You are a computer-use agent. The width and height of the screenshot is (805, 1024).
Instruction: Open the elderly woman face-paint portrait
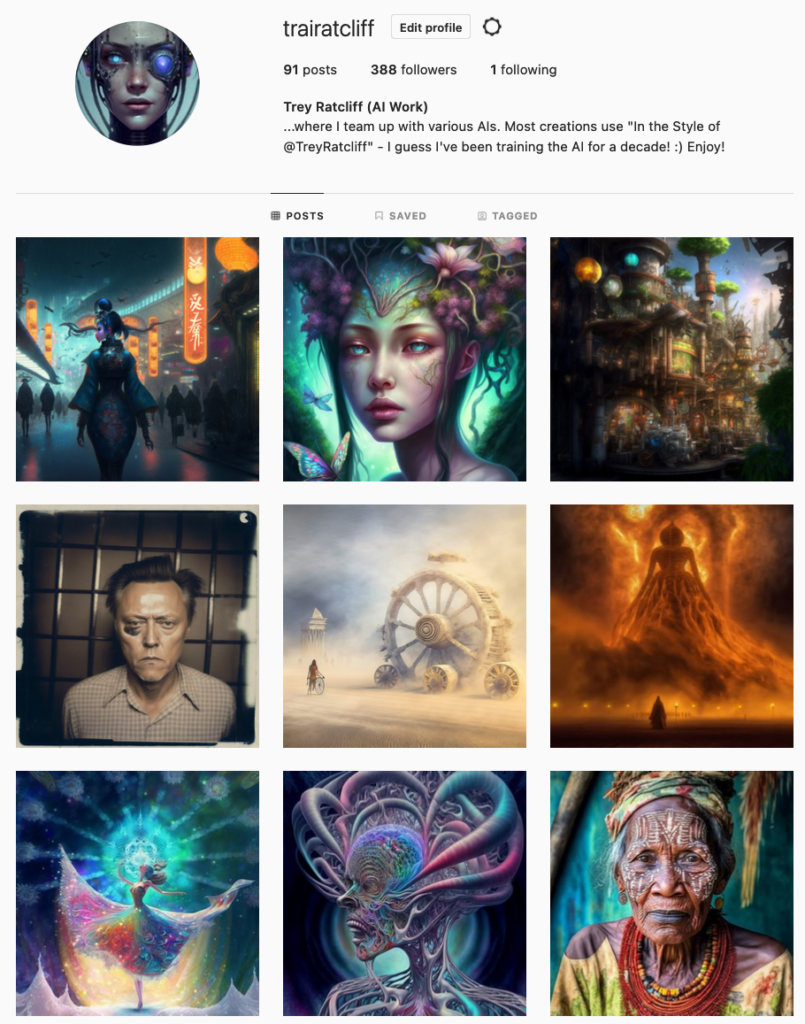[671, 893]
